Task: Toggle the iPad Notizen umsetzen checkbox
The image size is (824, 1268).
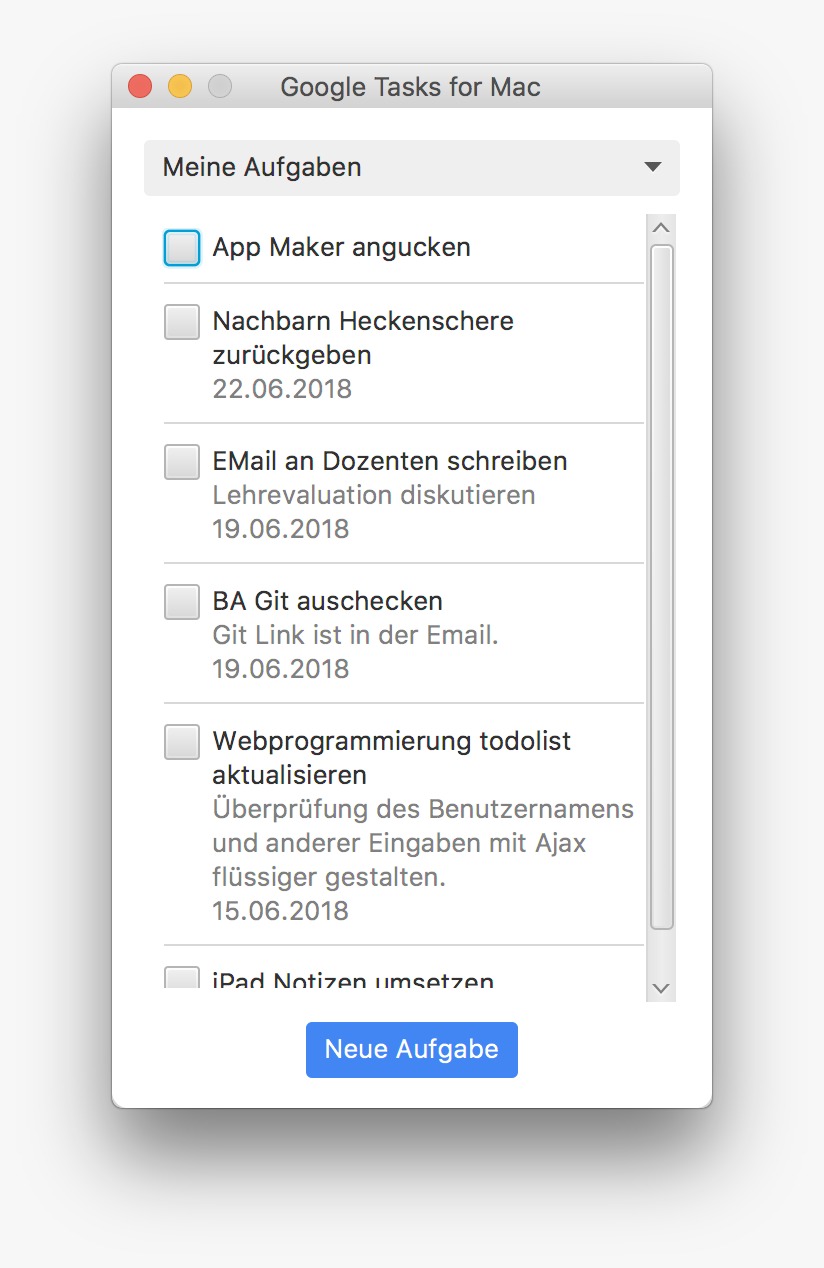Action: [x=182, y=978]
